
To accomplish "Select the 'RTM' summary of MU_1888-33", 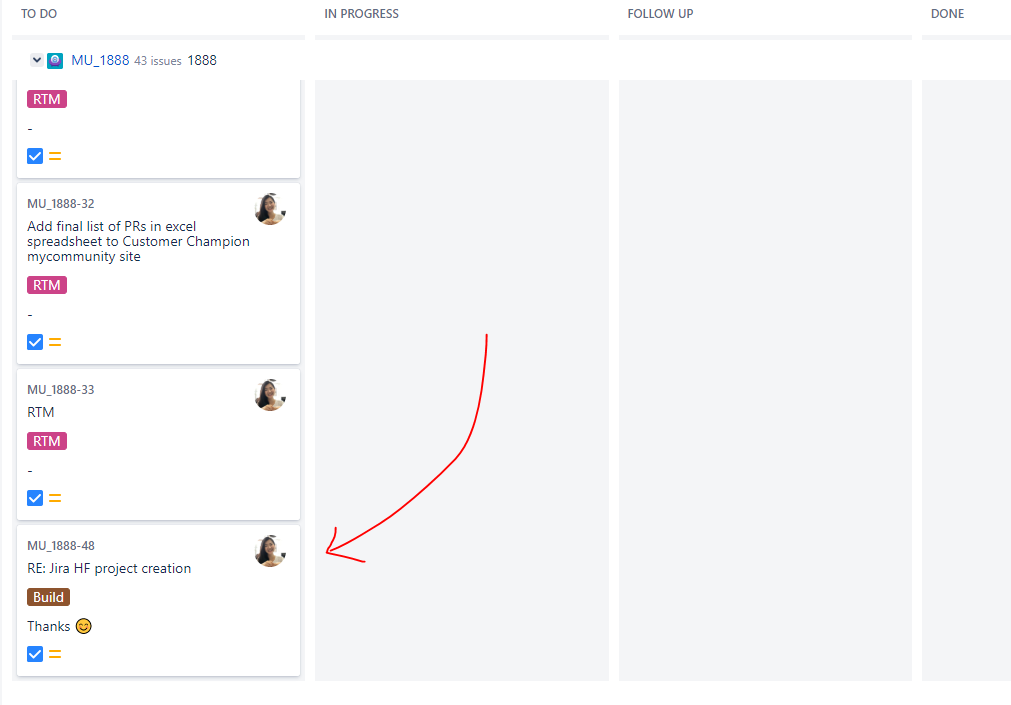I will (x=41, y=412).
